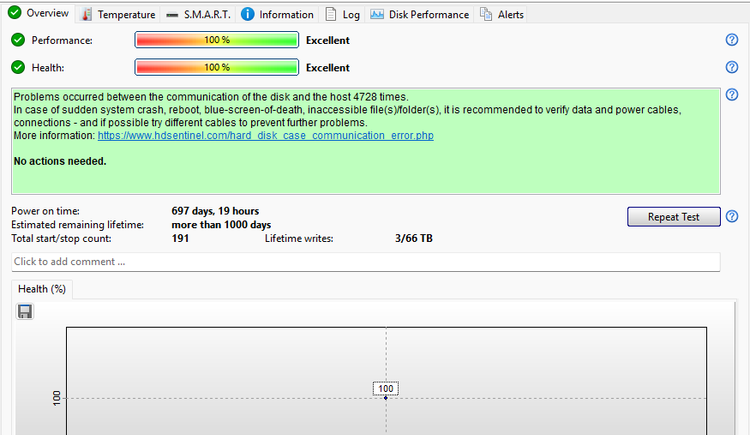Click the "No actions needed." text
The image size is (750, 435).
pos(60,161)
